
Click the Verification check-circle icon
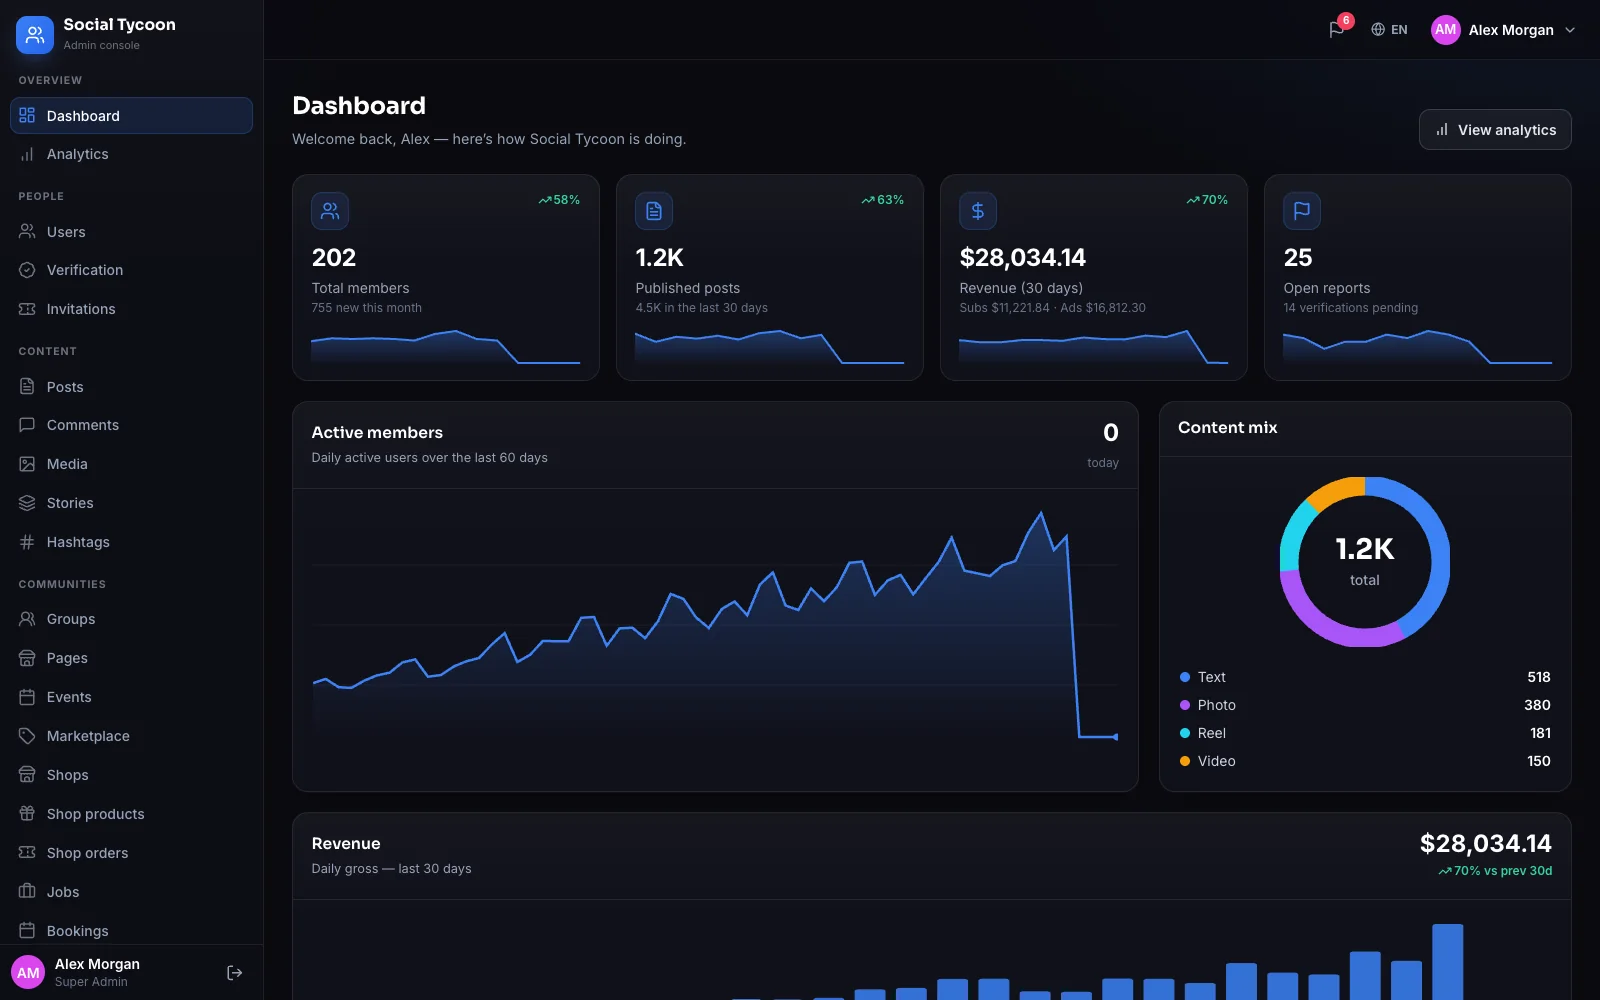click(27, 270)
